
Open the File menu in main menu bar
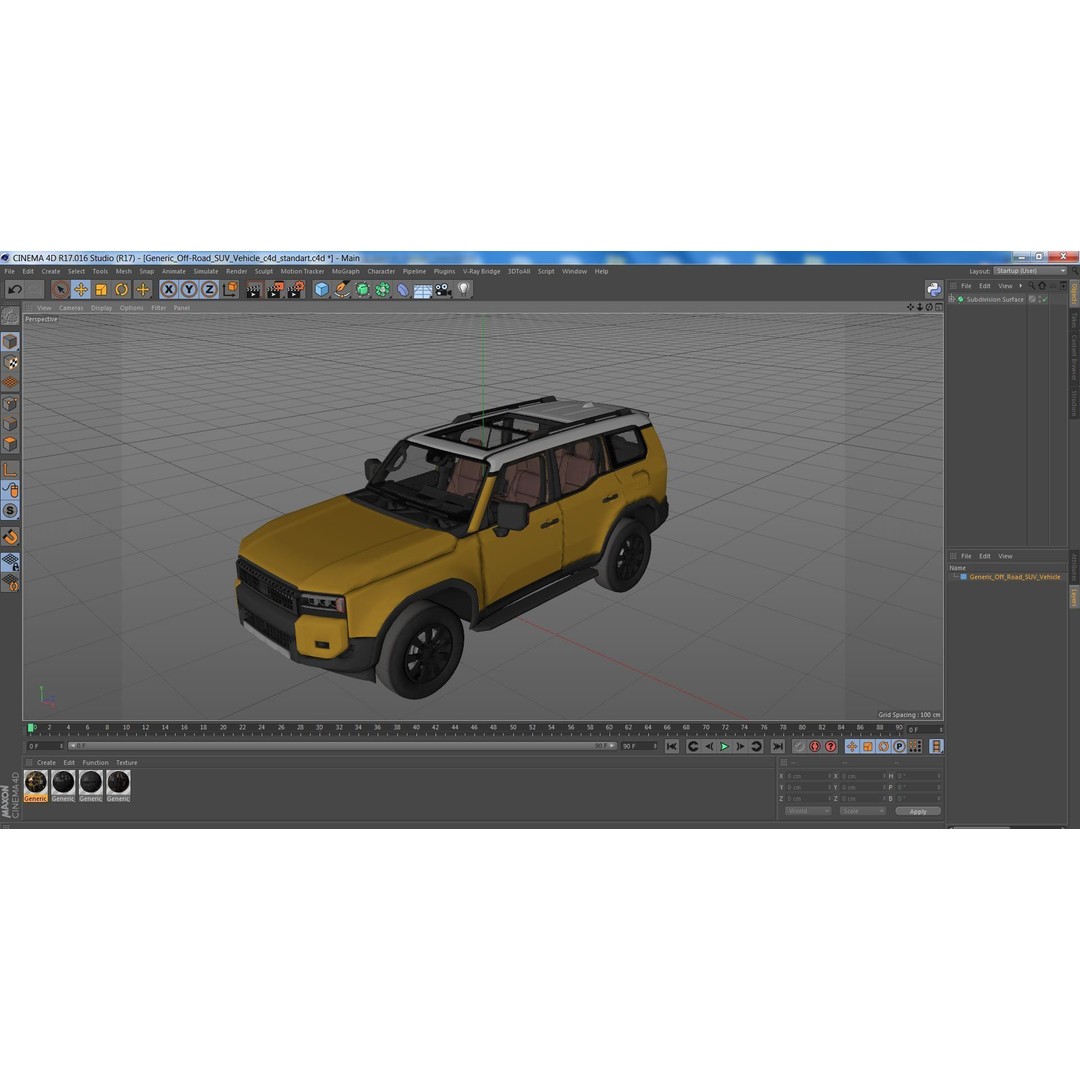[x=10, y=271]
